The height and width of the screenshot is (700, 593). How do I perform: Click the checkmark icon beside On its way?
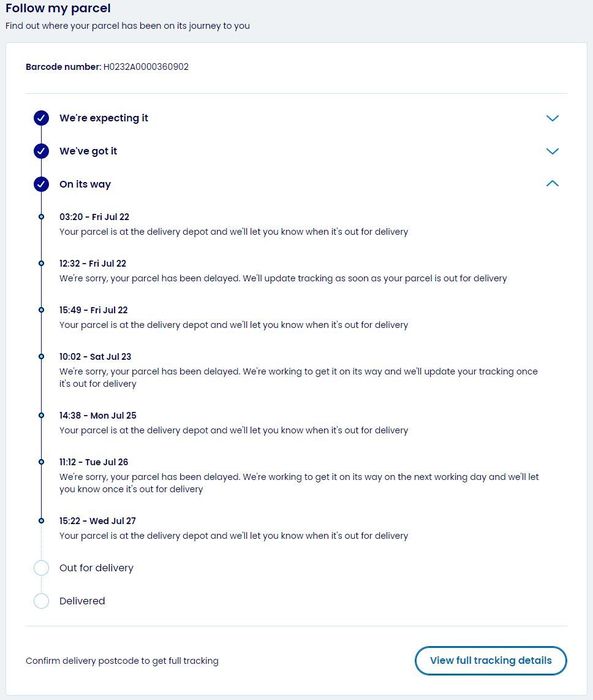click(41, 184)
